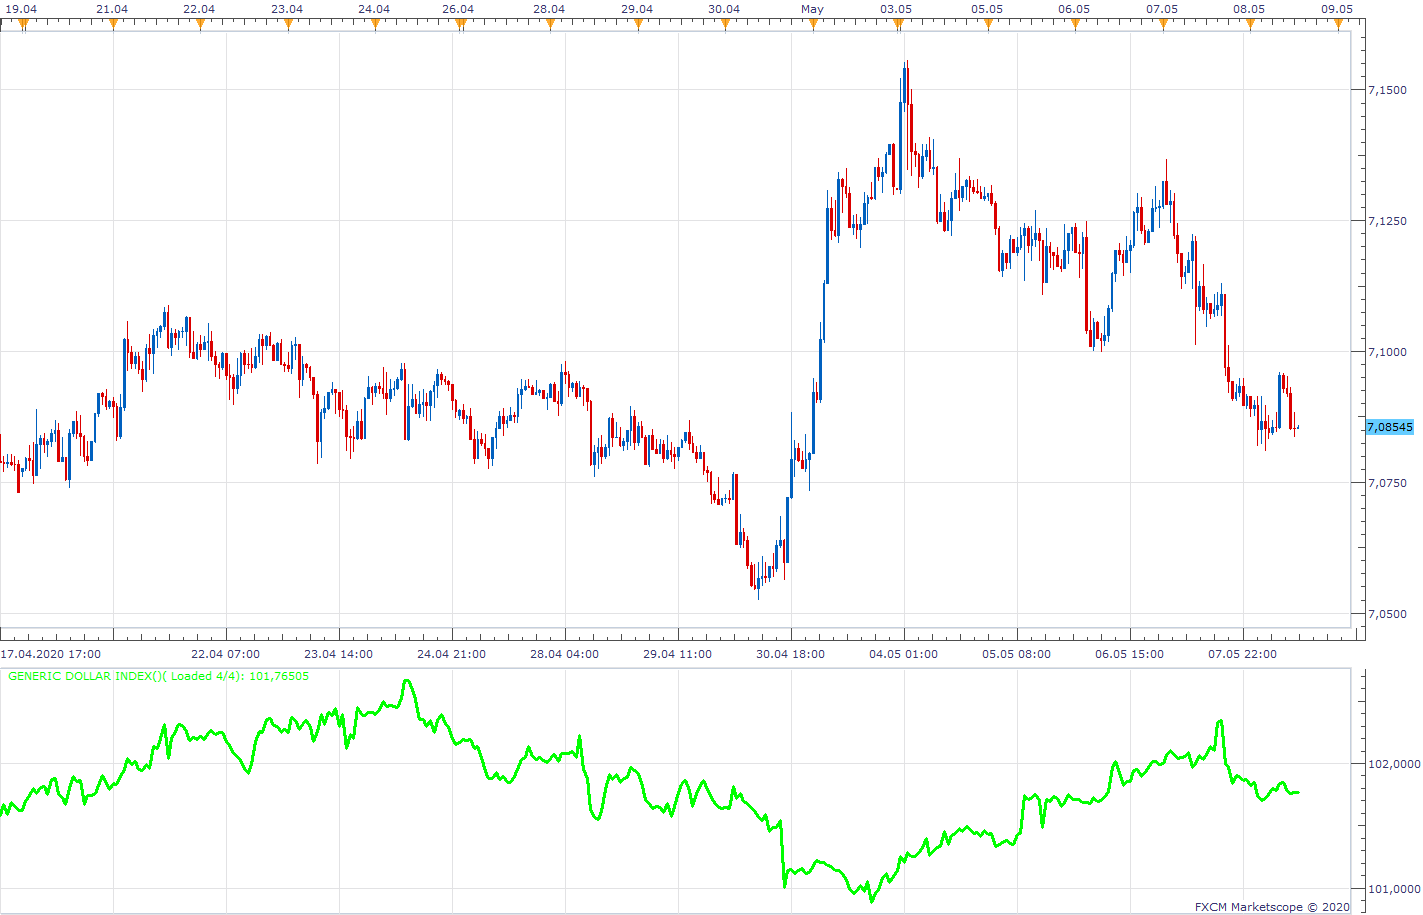Click the orange day marker under 30.04
Viewport: 1423px width, 915px height.
click(725, 25)
